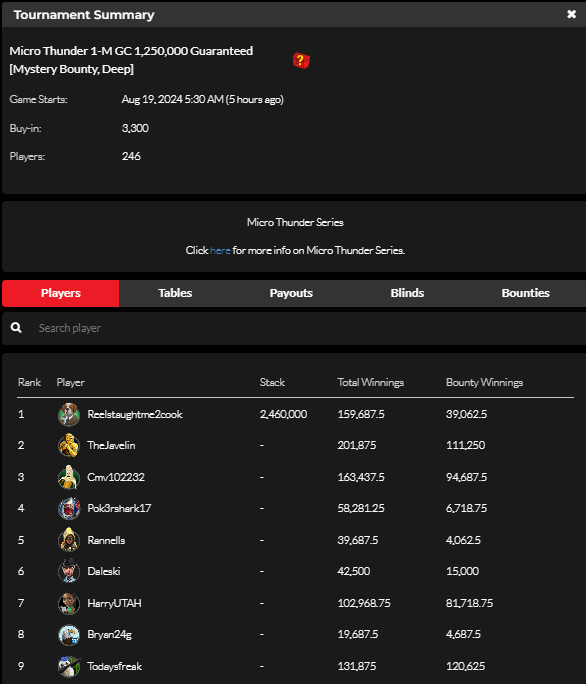
Task: Click the 2,460,000 stack value
Action: coord(283,414)
